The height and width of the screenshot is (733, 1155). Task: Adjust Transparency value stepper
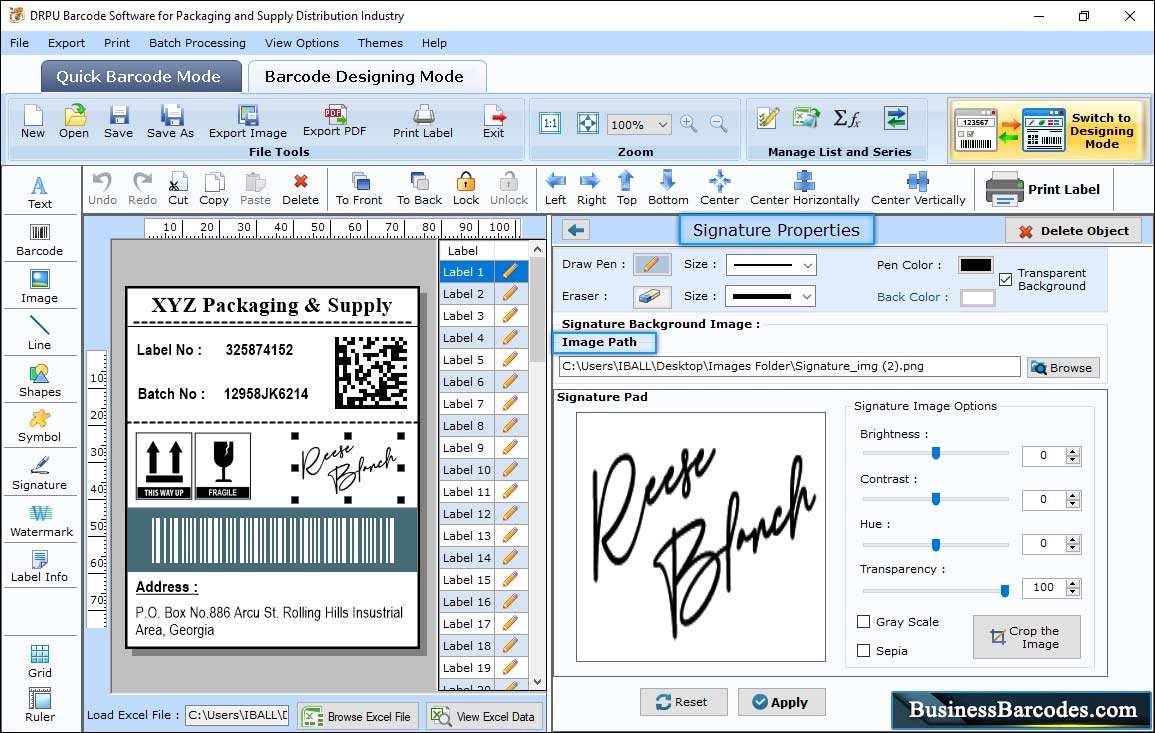(1073, 588)
